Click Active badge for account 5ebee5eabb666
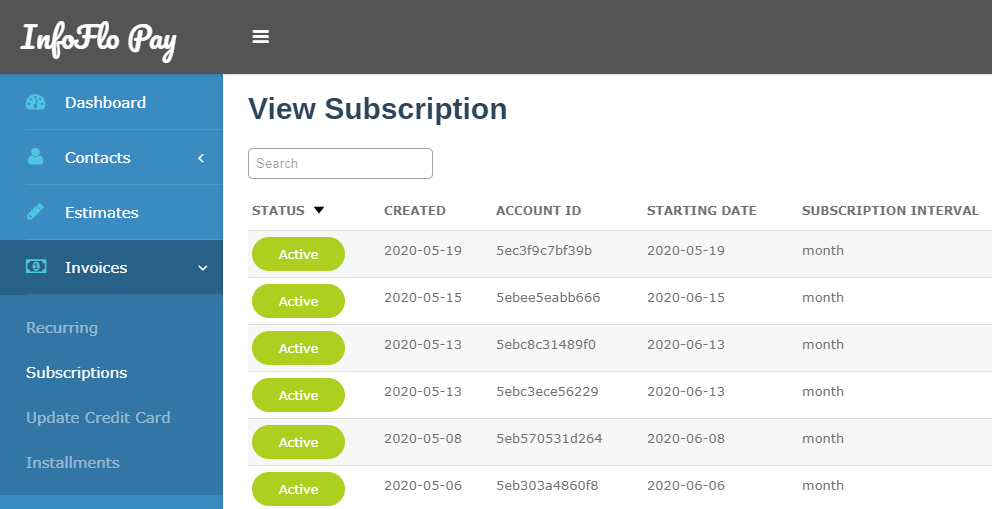Image resolution: width=992 pixels, height=509 pixels. point(299,301)
